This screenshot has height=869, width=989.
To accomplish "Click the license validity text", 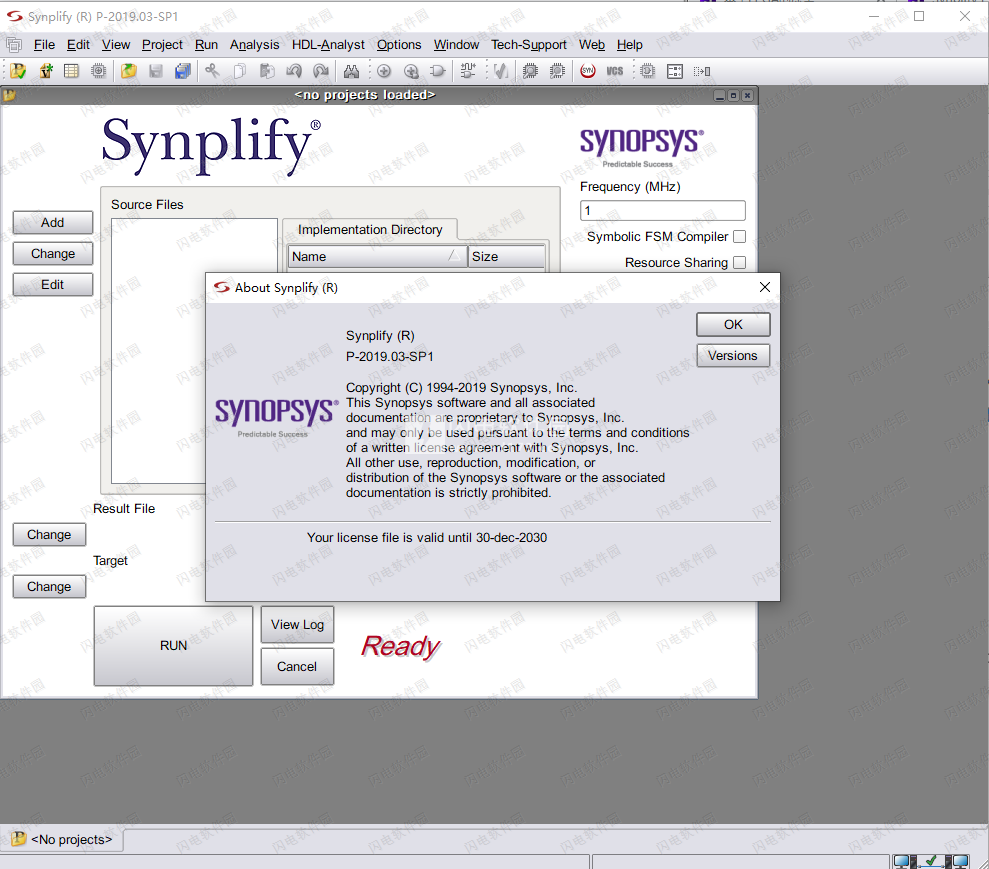I will (x=427, y=538).
